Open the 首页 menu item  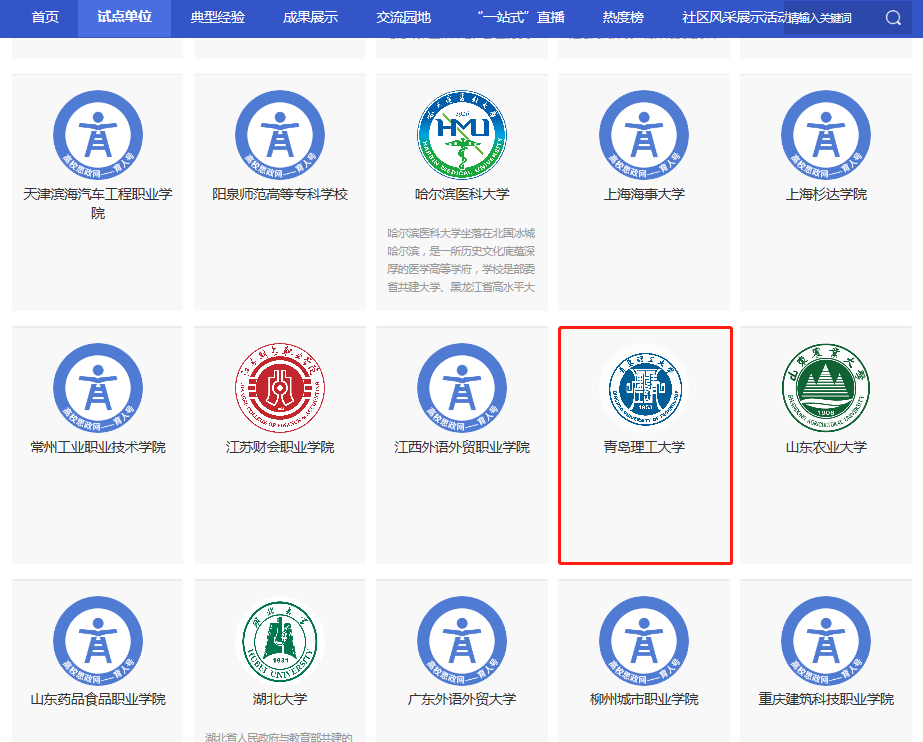(45, 18)
